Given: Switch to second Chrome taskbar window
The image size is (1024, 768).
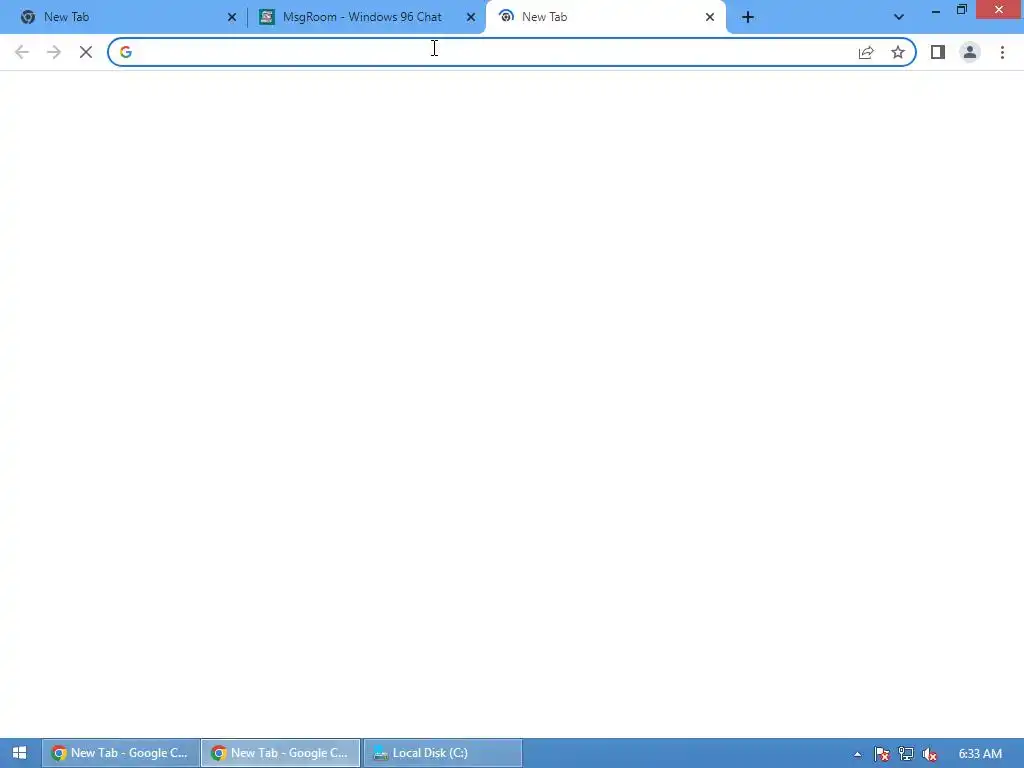Looking at the screenshot, I should click(x=281, y=753).
